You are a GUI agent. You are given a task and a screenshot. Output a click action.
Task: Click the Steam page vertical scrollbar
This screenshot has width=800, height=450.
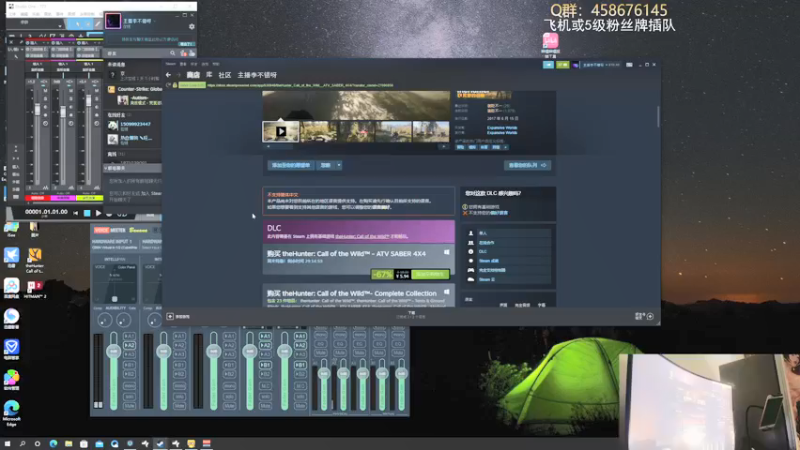pos(658,116)
